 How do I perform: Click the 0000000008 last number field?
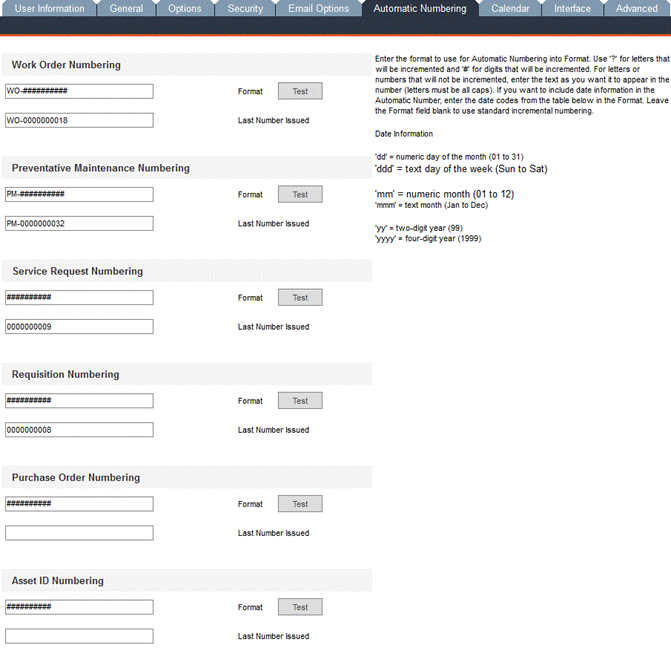[79, 430]
